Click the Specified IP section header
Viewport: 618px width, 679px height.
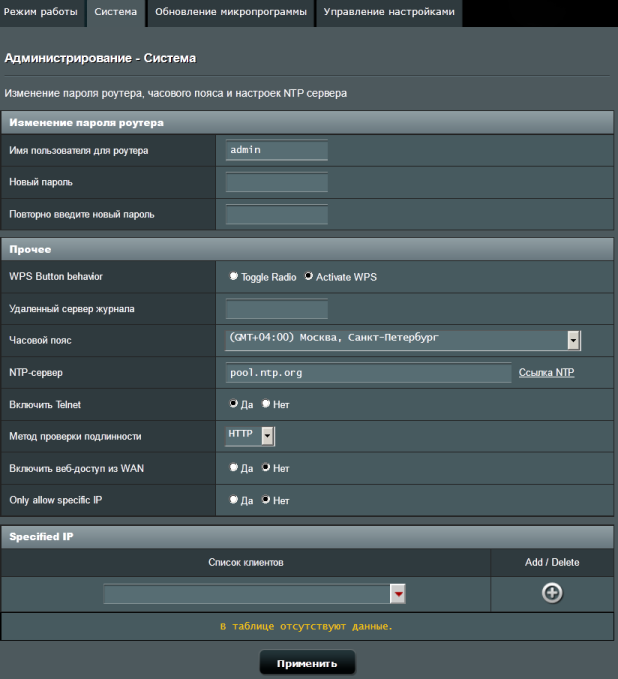pyautogui.click(x=307, y=537)
